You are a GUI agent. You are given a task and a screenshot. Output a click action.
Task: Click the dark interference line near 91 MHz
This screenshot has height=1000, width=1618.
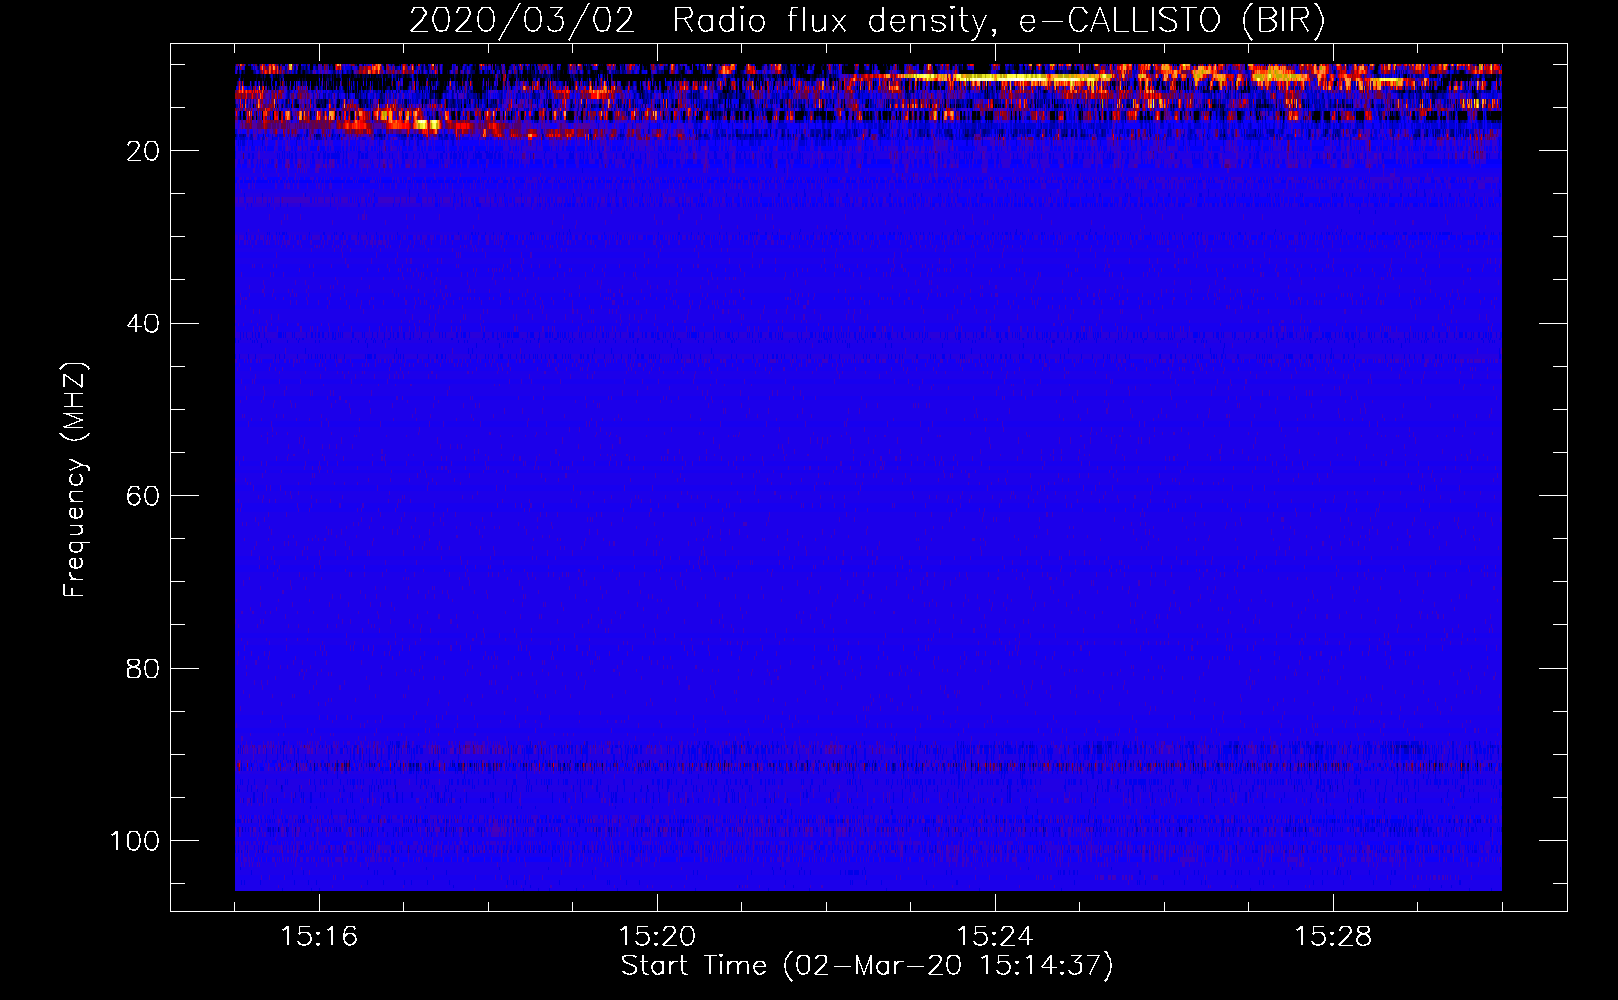point(868,767)
